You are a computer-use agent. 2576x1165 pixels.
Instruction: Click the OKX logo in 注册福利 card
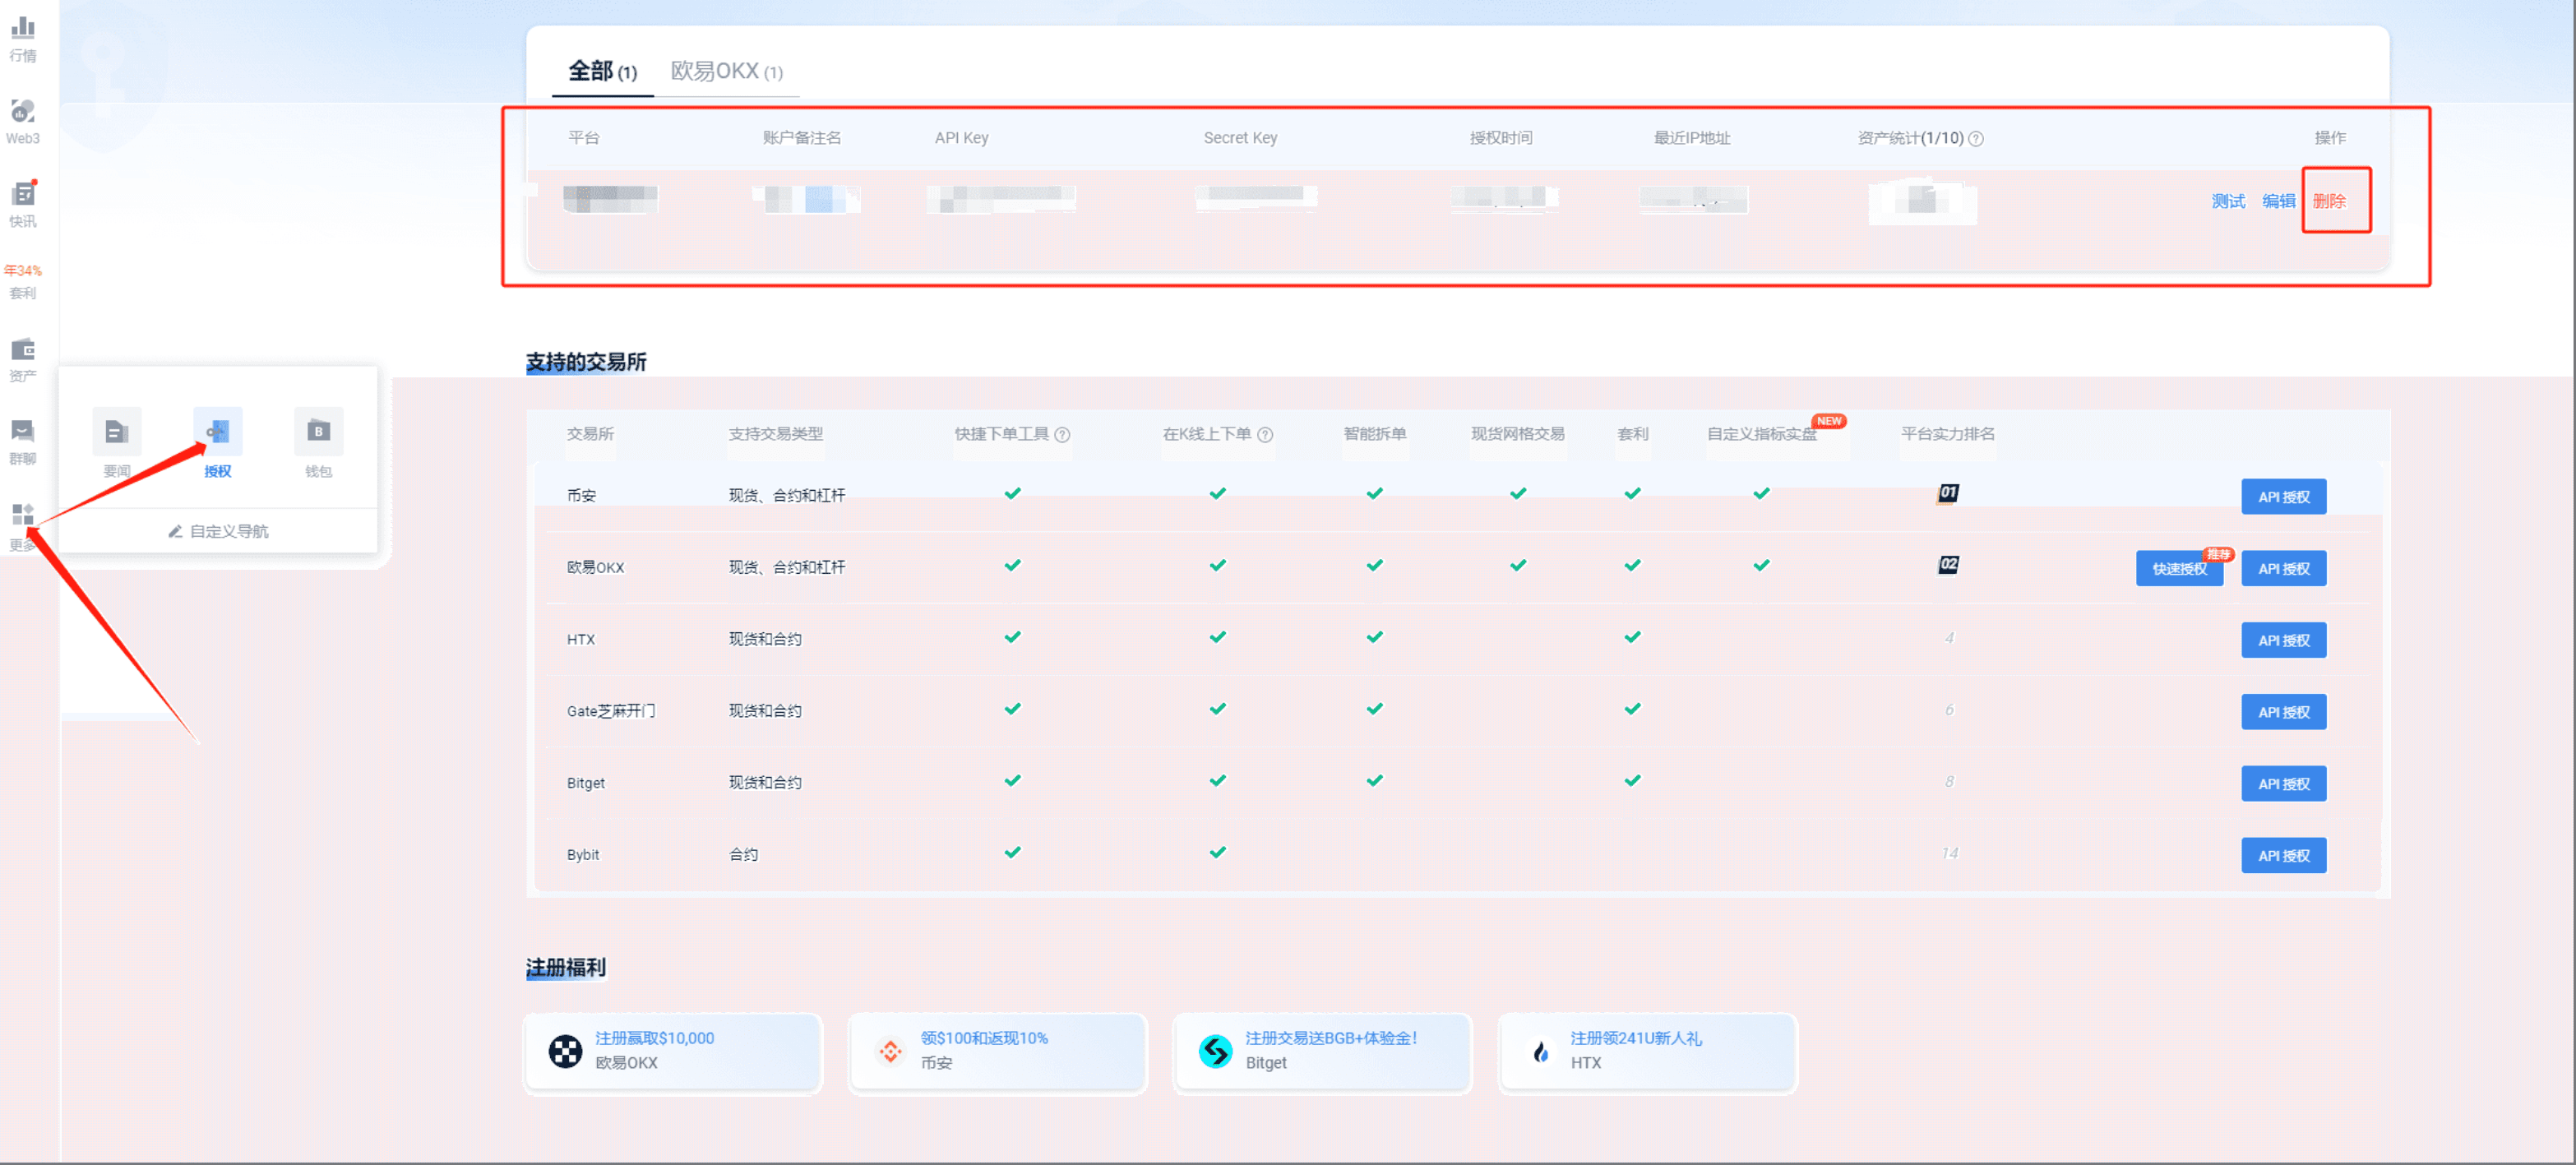point(565,1051)
